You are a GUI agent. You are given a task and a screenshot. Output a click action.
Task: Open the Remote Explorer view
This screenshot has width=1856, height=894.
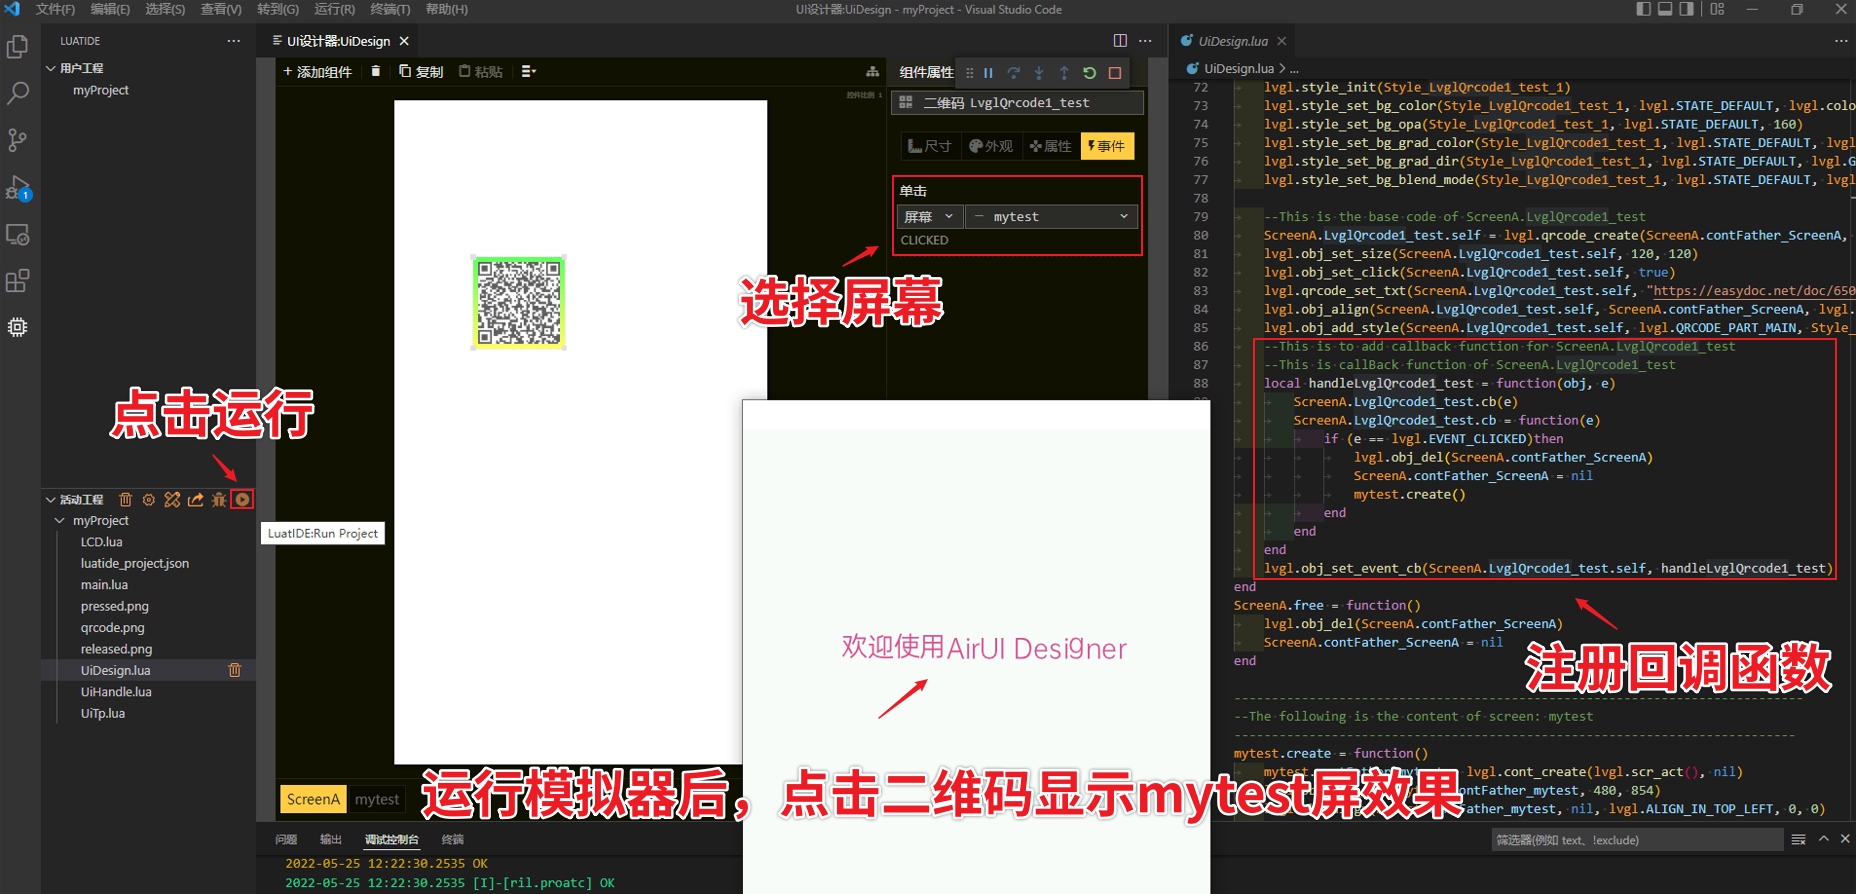pos(18,234)
